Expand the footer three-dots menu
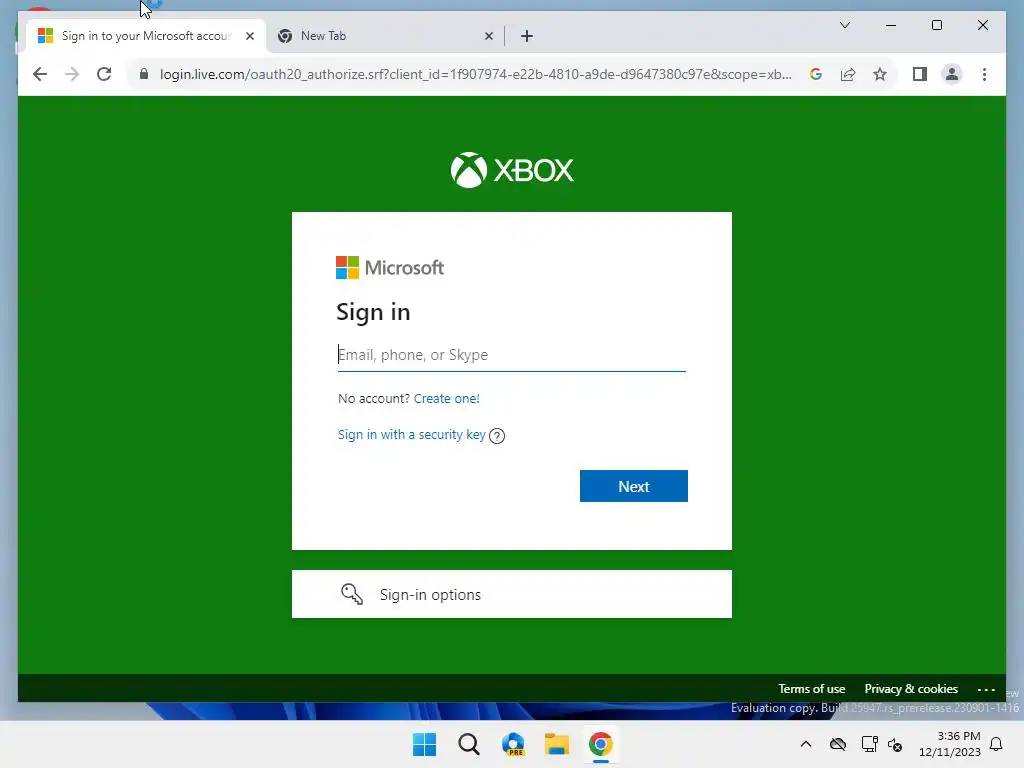1024x768 pixels. coord(986,690)
